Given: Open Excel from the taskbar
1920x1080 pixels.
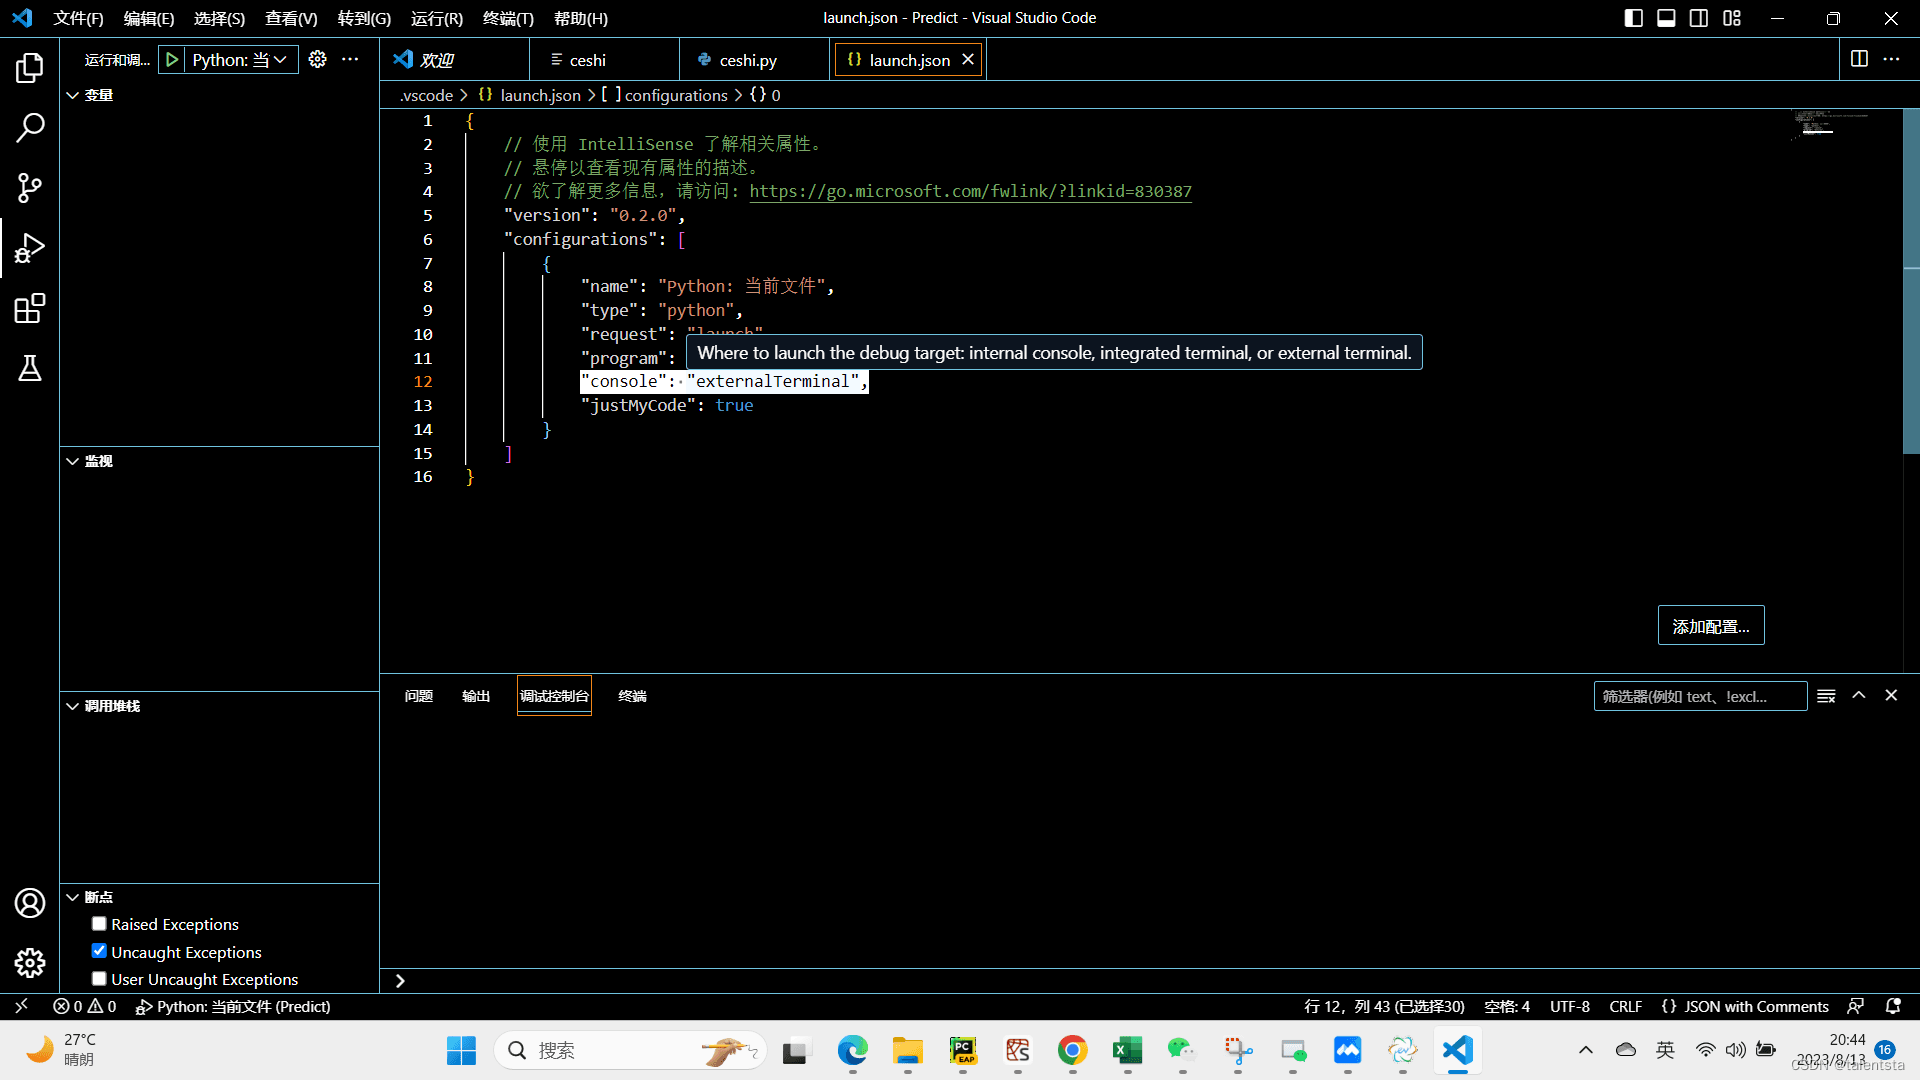Looking at the screenshot, I should 1127,1050.
